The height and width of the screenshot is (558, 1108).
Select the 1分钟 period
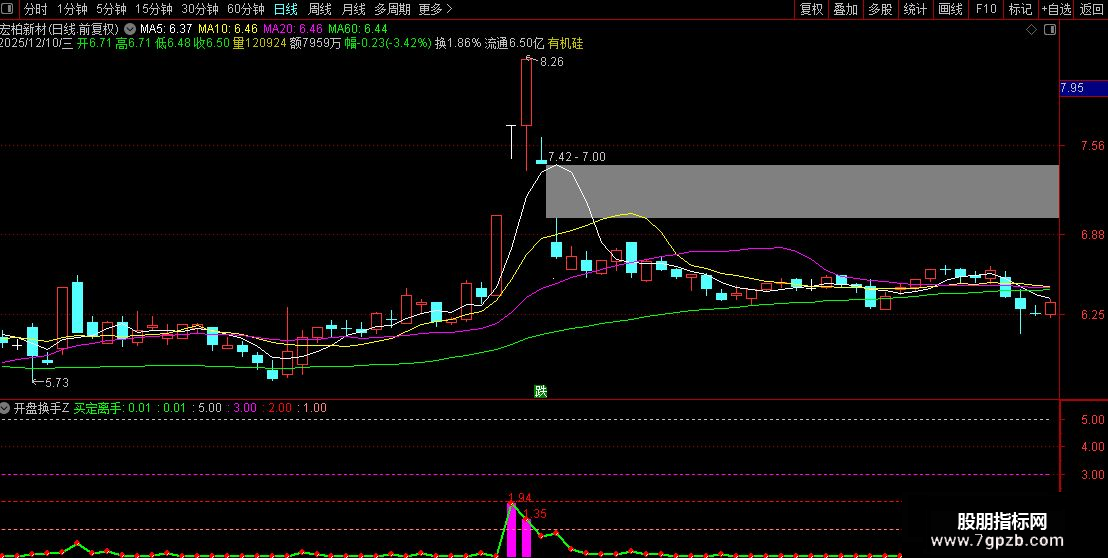point(72,9)
